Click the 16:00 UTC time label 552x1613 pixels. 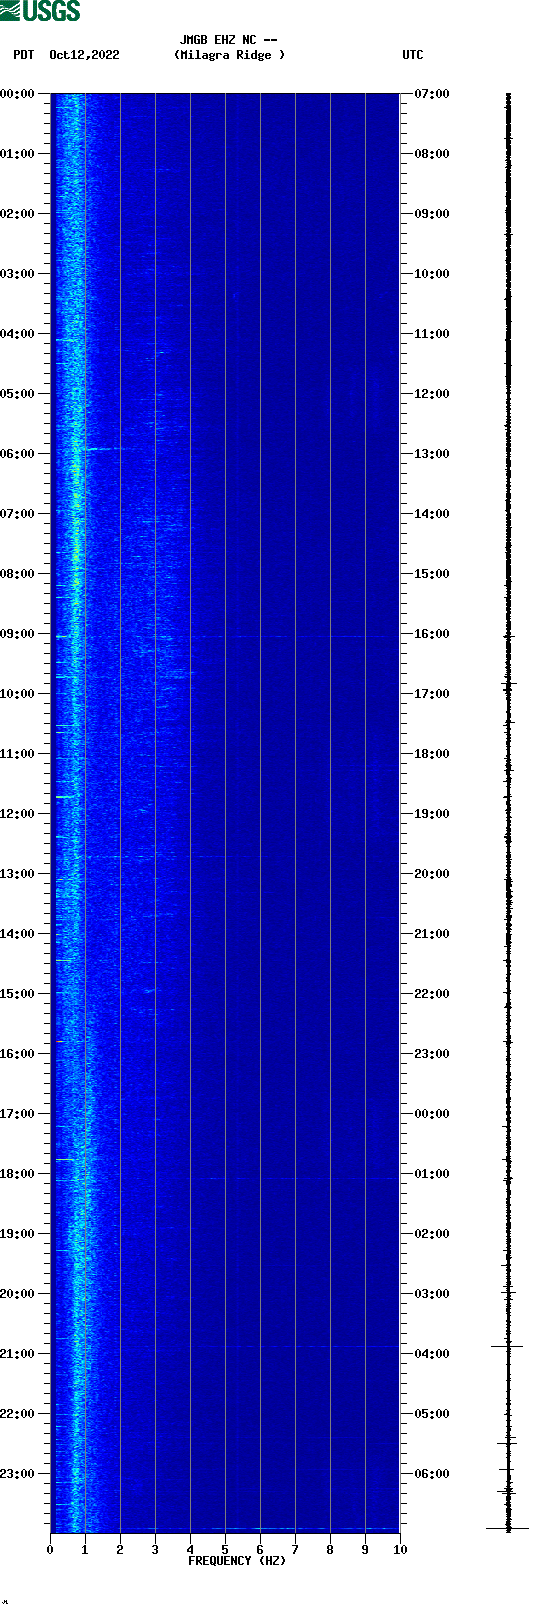pyautogui.click(x=432, y=634)
